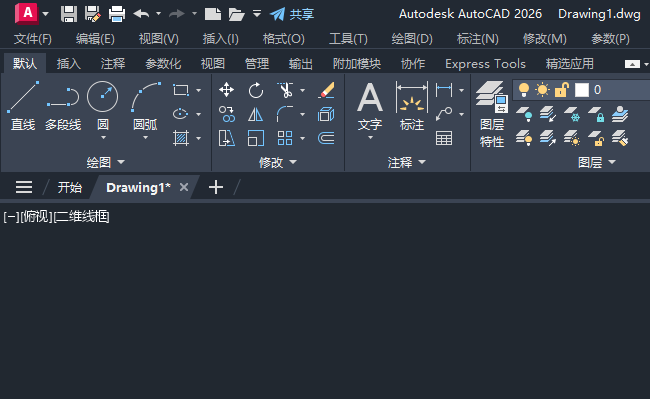Open the Undo history dropdown arrow

pyautogui.click(x=158, y=14)
